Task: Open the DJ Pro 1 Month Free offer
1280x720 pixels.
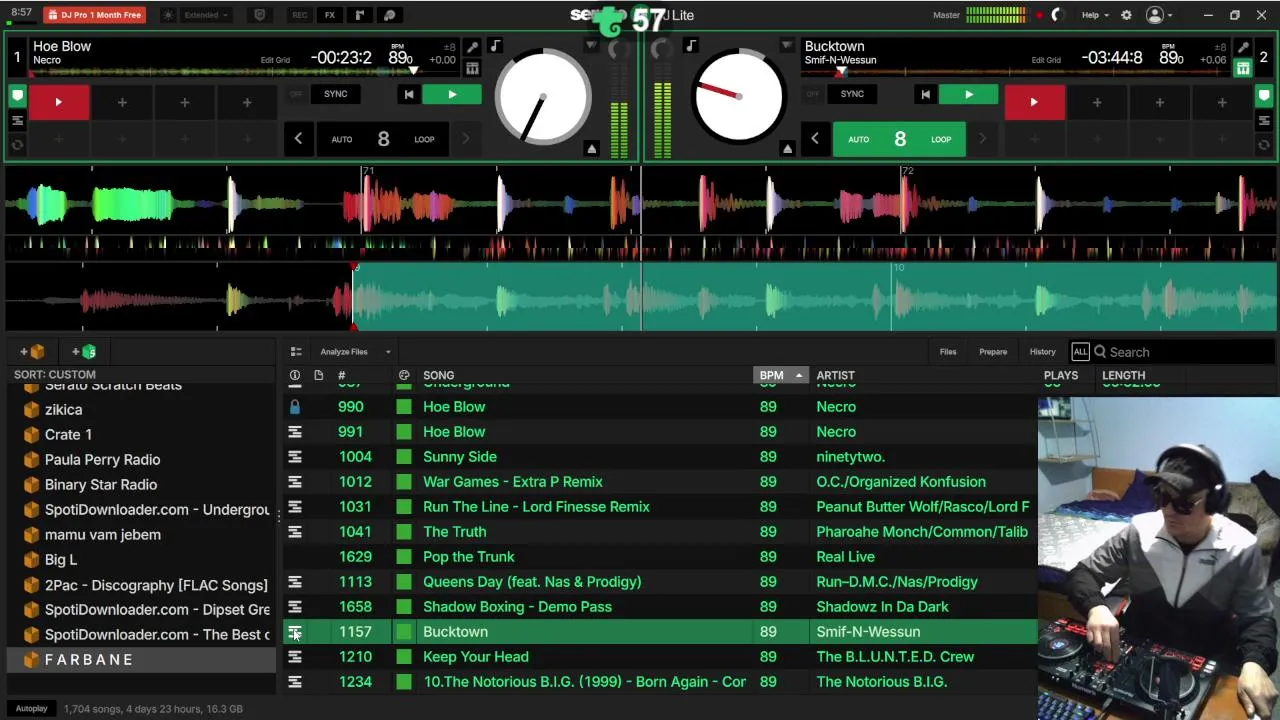Action: click(x=94, y=15)
